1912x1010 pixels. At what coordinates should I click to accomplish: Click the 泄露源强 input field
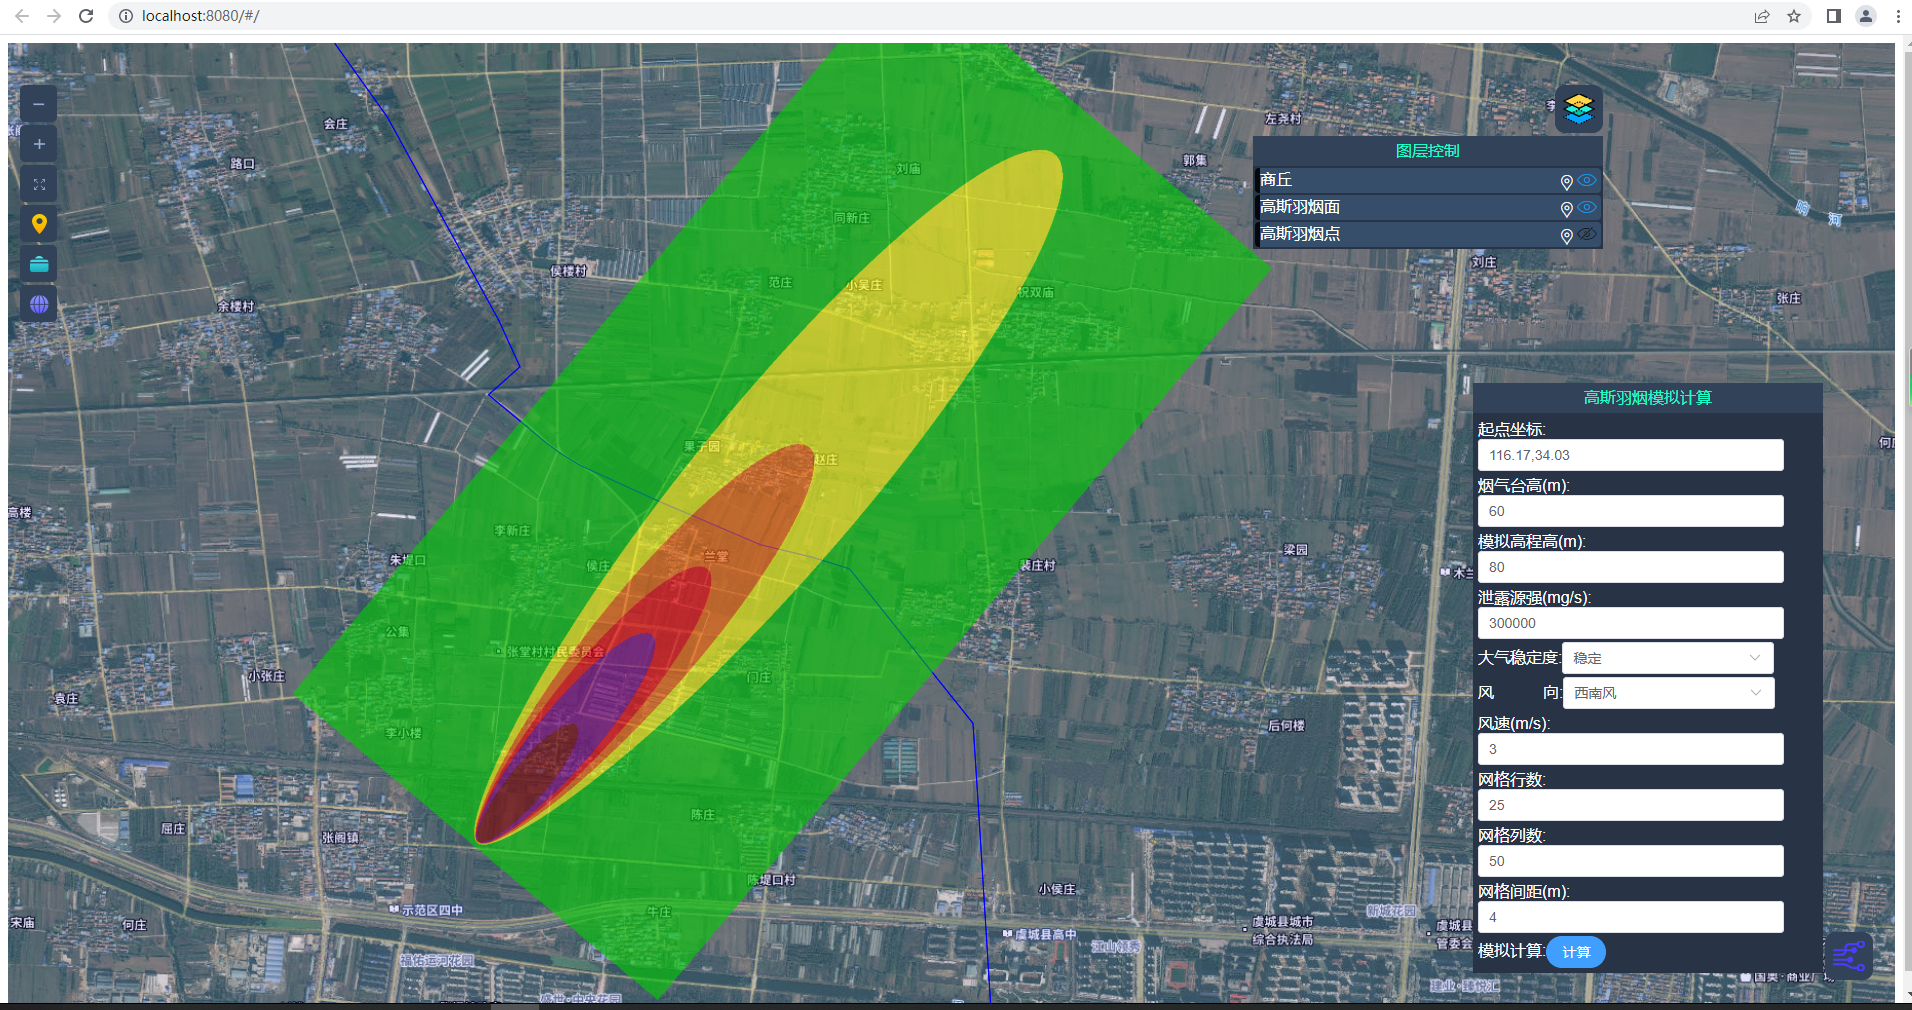point(1630,623)
